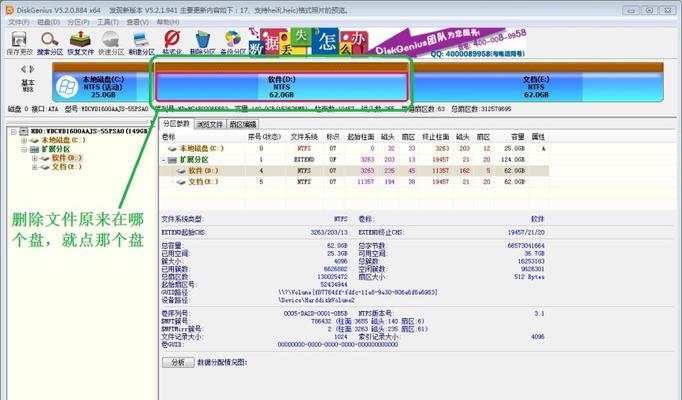This screenshot has height=400, width=682.
Task: Select the 软件(D:) row label in table
Action: pyautogui.click(x=203, y=171)
